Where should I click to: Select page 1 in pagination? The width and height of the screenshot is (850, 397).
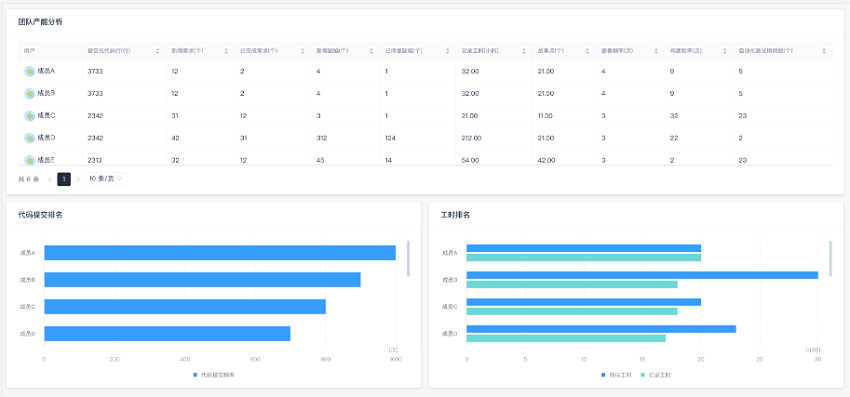(x=64, y=179)
